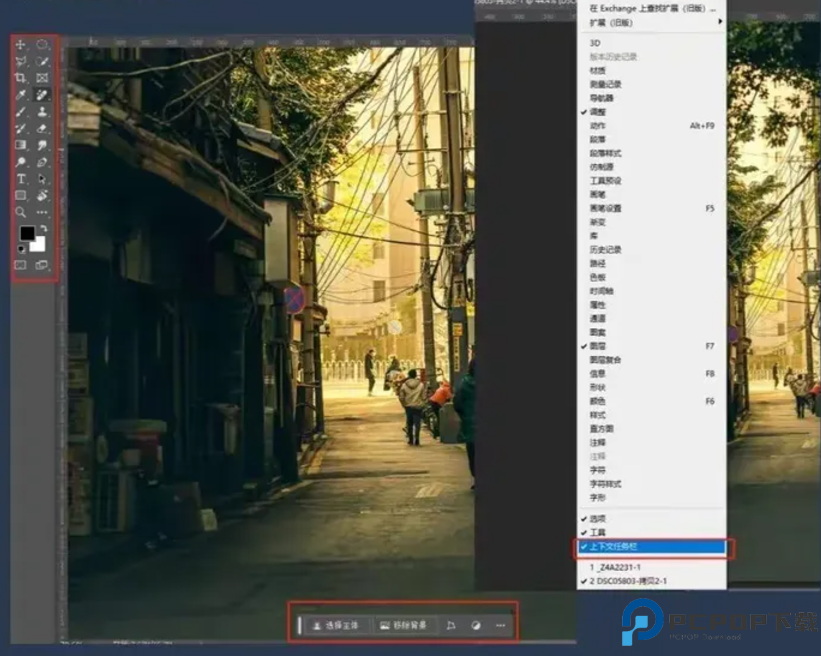Open the Edit Toolbar three-dot menu

[42, 213]
